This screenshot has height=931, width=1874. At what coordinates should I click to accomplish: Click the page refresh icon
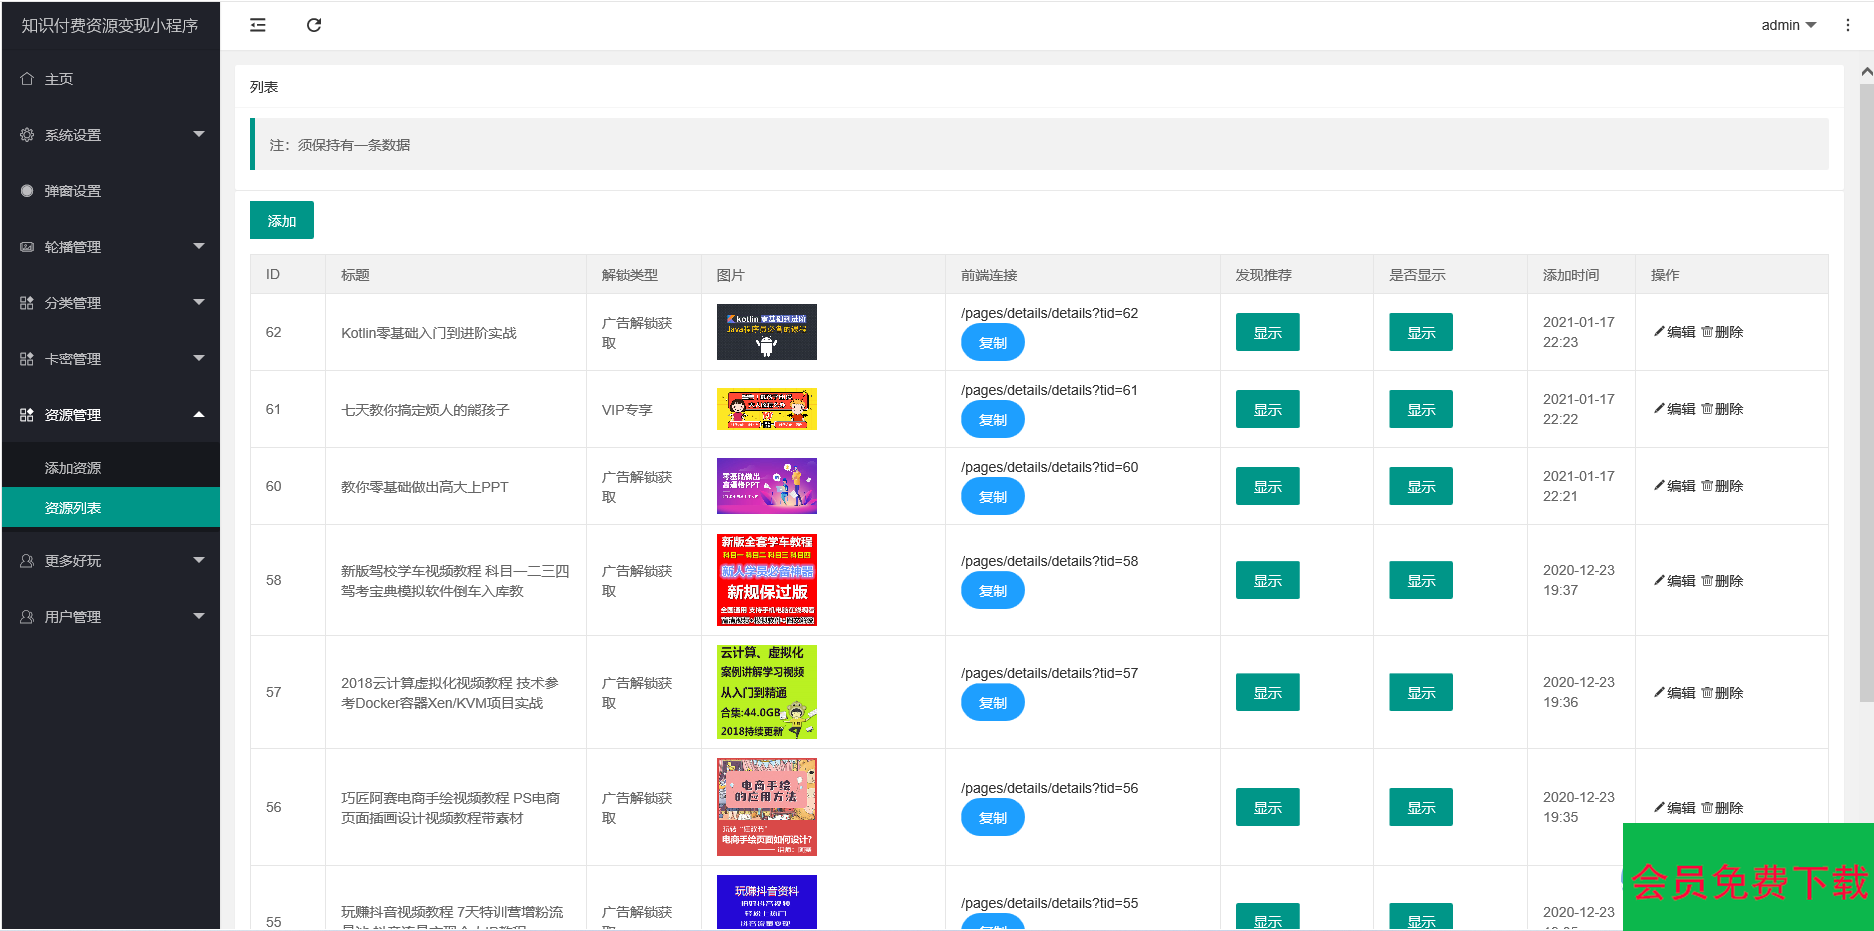(314, 25)
